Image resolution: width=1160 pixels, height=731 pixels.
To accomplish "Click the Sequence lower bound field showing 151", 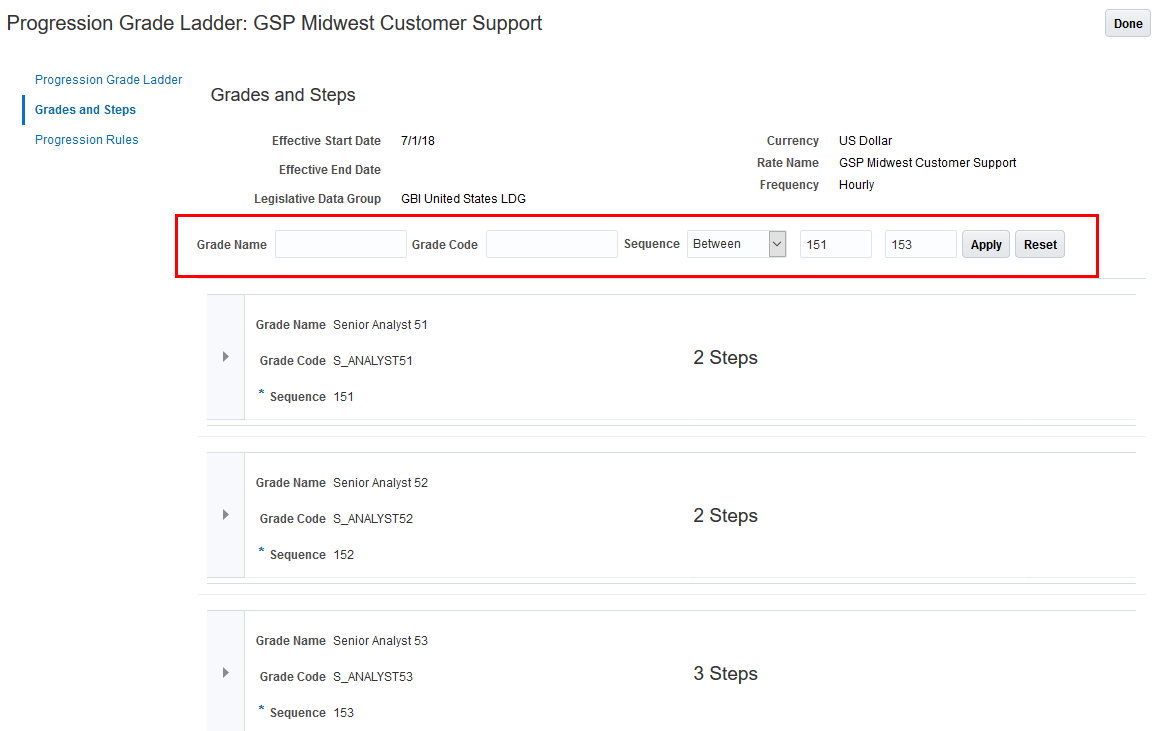I will [836, 244].
